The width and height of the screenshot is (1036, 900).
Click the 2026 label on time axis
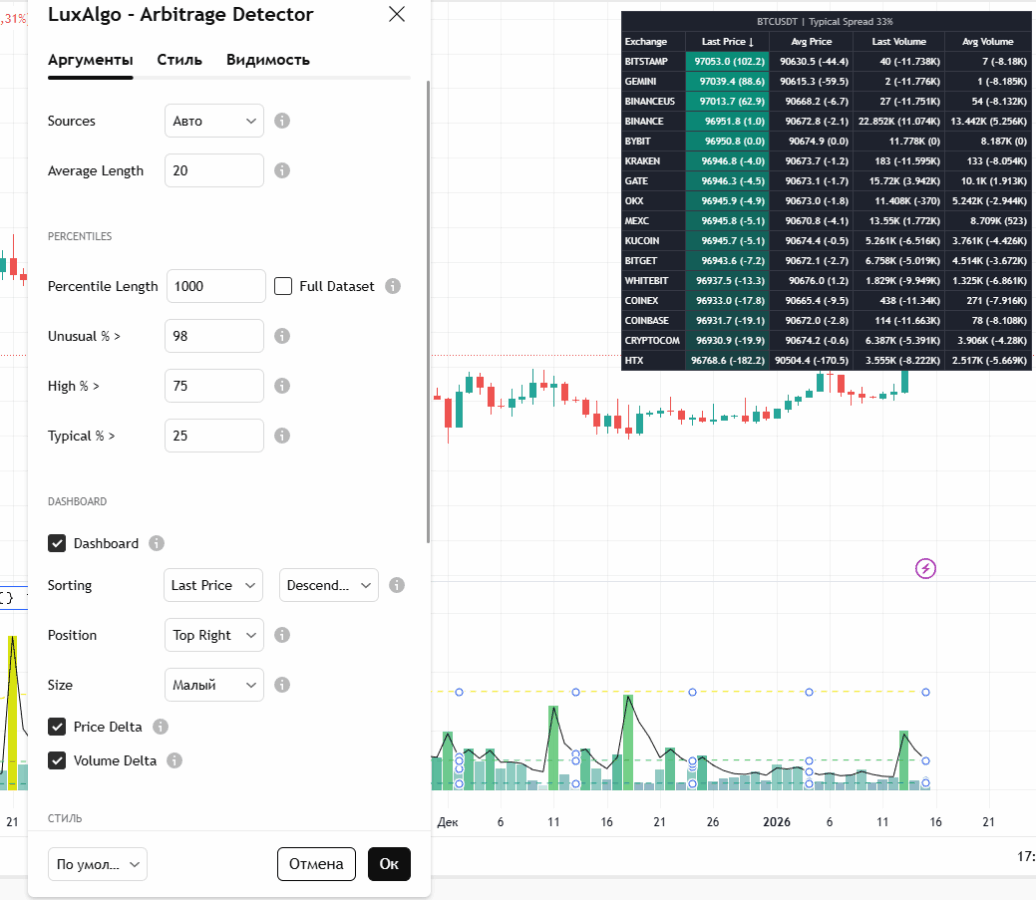(x=776, y=822)
